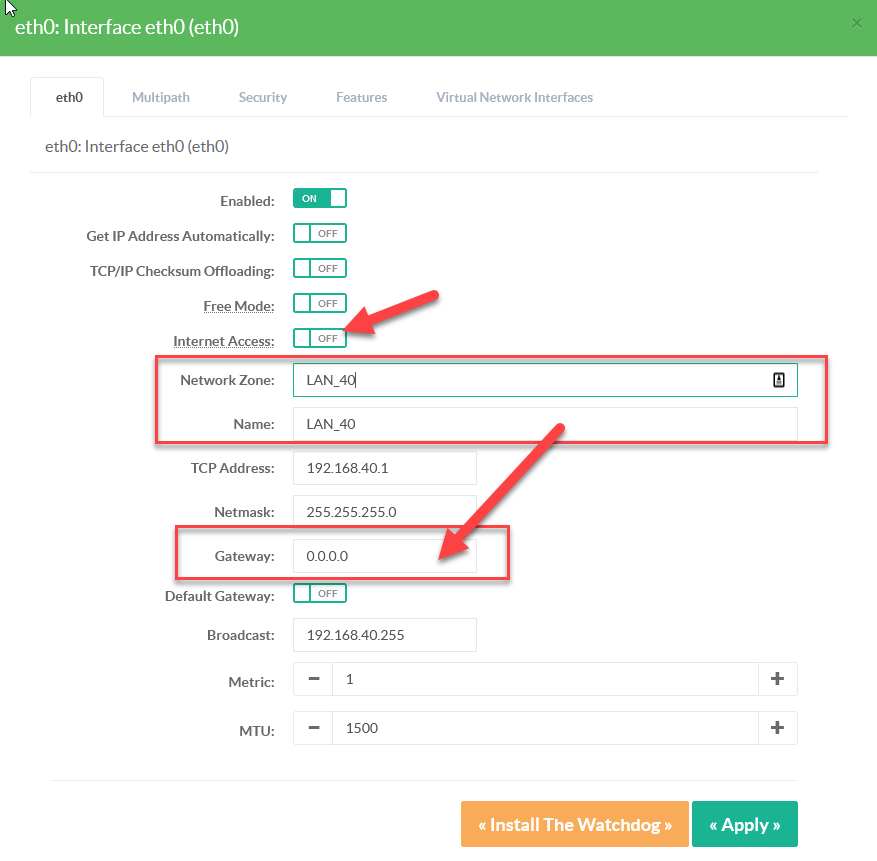Increase MTU with the plus button
This screenshot has width=877, height=861.
(x=777, y=728)
